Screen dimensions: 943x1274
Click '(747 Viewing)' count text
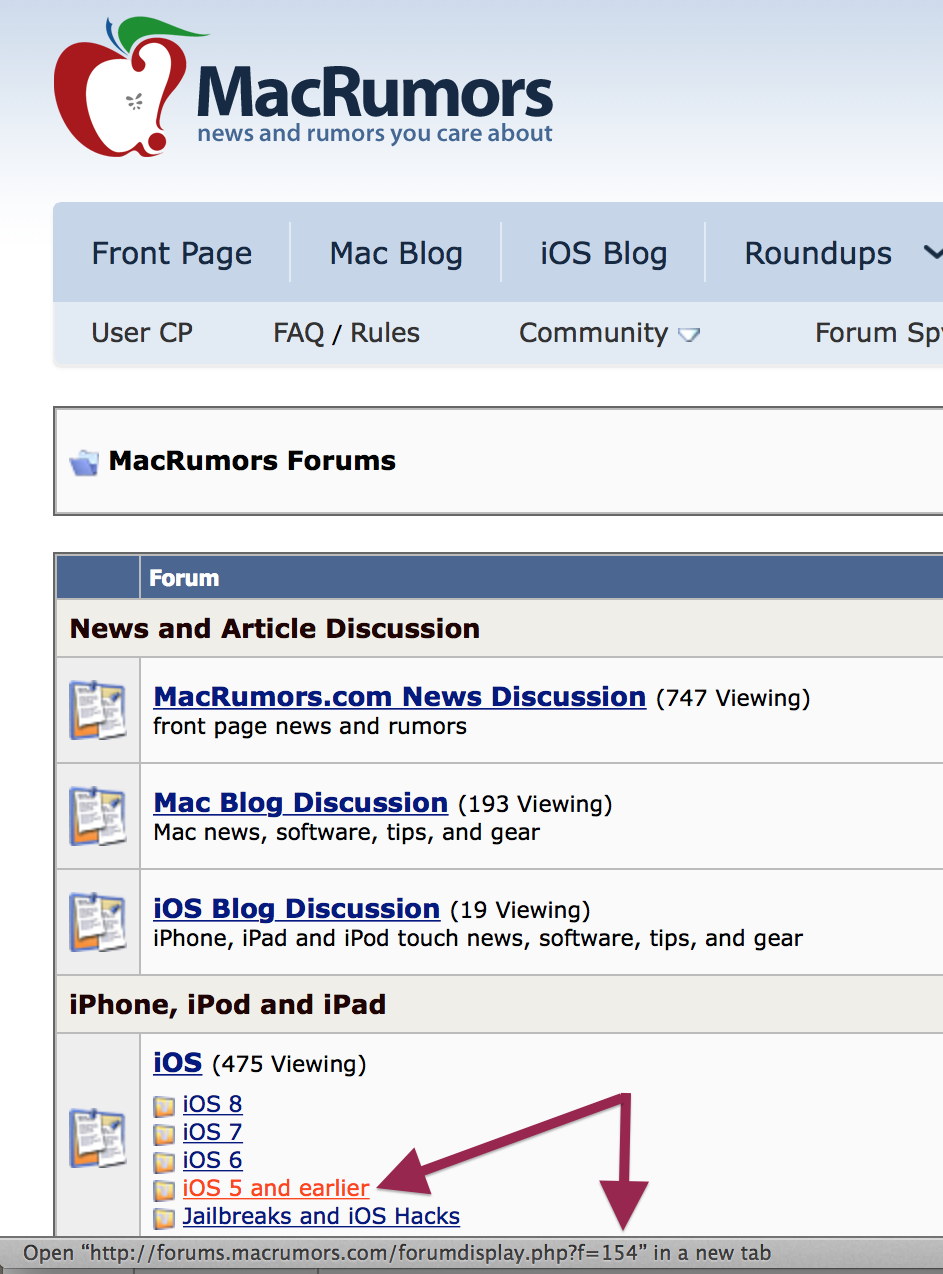coord(733,698)
